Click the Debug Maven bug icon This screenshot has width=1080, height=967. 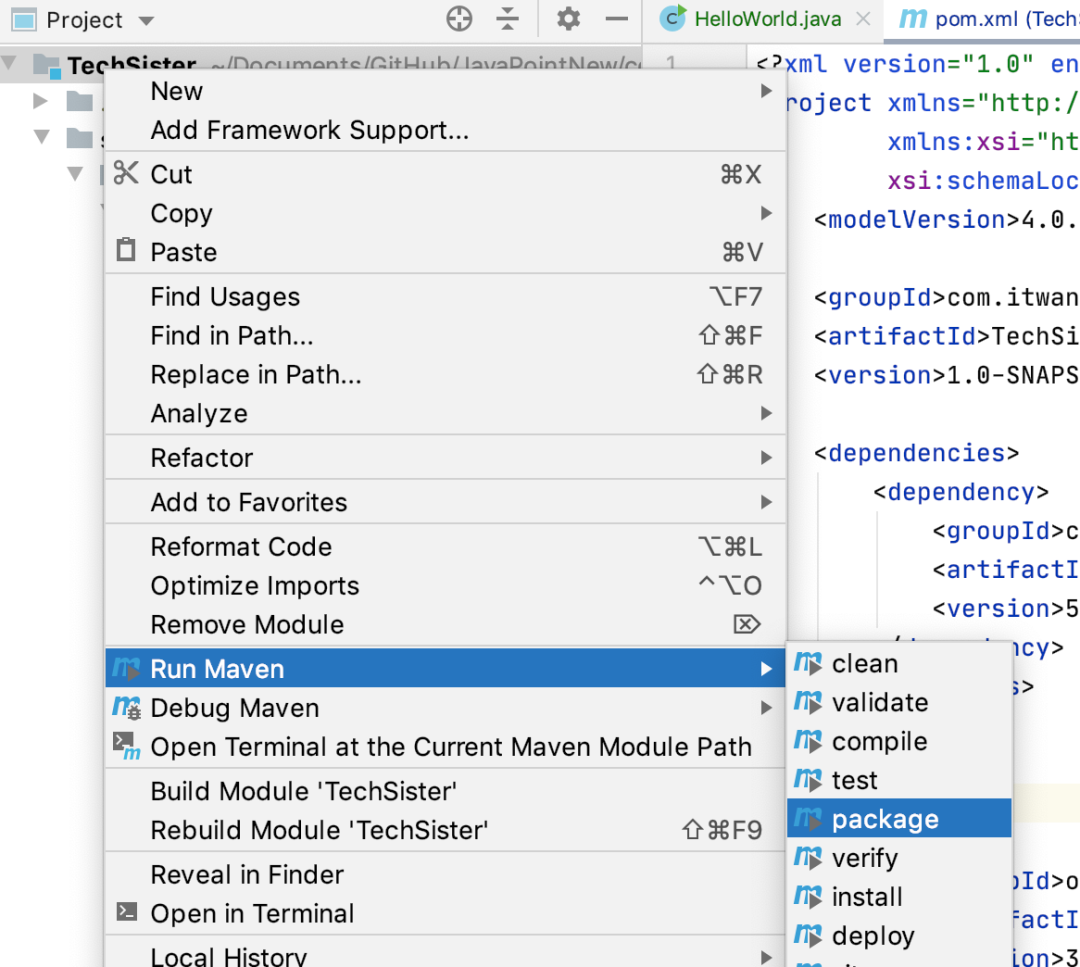pyautogui.click(x=127, y=707)
